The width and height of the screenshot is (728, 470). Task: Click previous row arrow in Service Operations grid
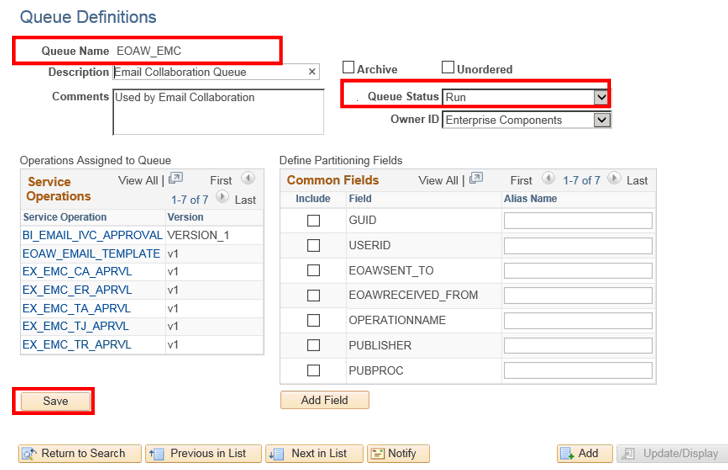[248, 179]
